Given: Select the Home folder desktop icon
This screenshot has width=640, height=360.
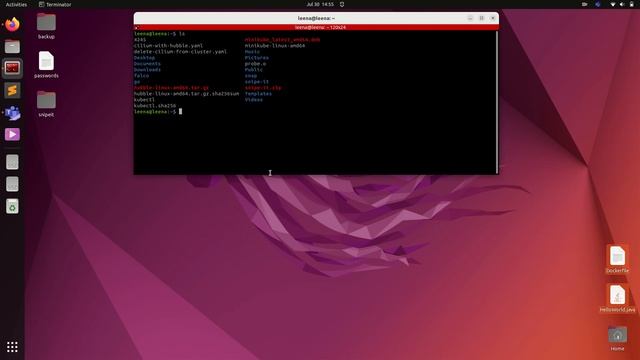Looking at the screenshot, I should pos(617,338).
